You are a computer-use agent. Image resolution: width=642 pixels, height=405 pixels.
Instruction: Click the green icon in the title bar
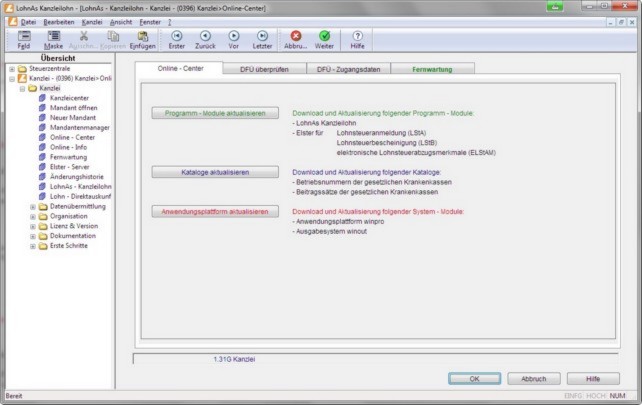(555, 6)
